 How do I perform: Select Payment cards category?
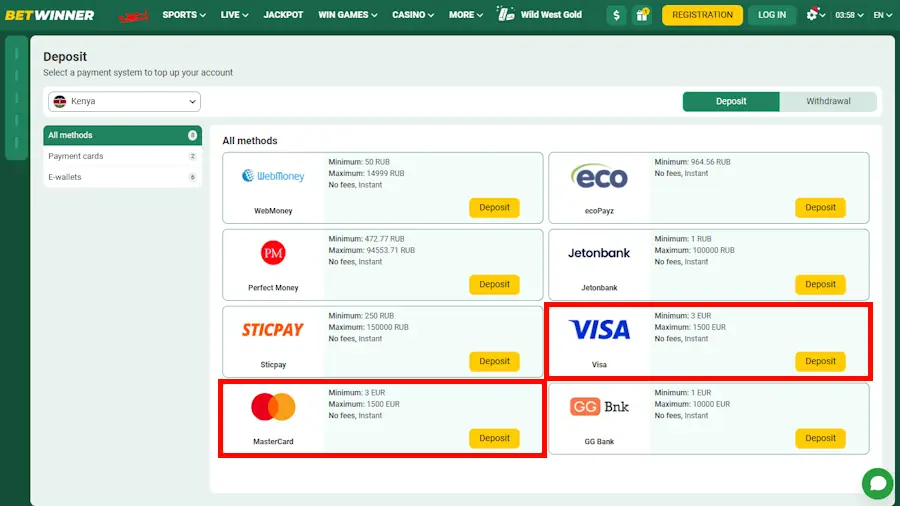coord(122,156)
